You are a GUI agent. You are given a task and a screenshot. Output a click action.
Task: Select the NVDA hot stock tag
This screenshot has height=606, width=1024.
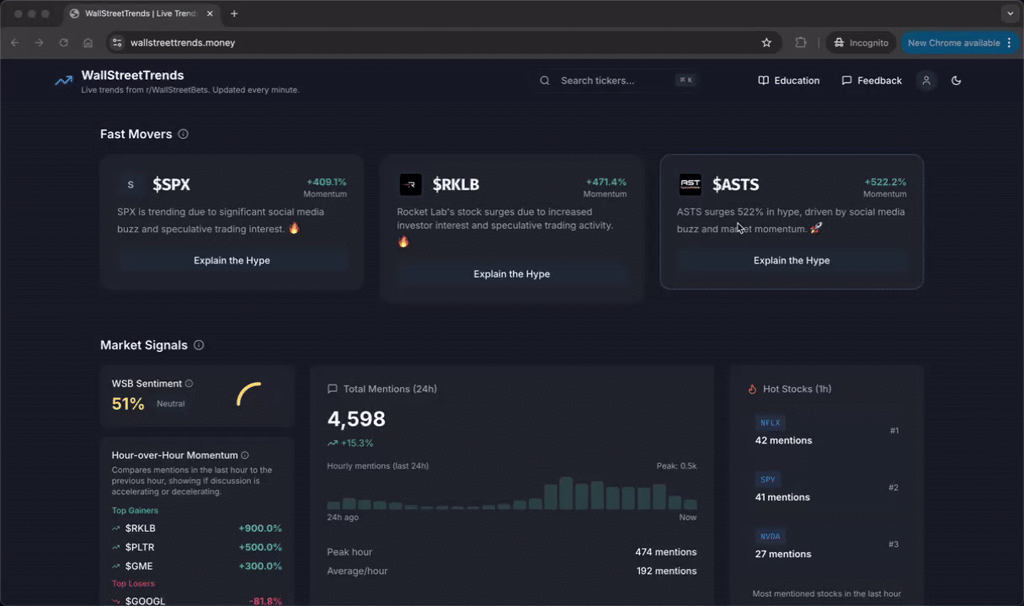(x=770, y=536)
